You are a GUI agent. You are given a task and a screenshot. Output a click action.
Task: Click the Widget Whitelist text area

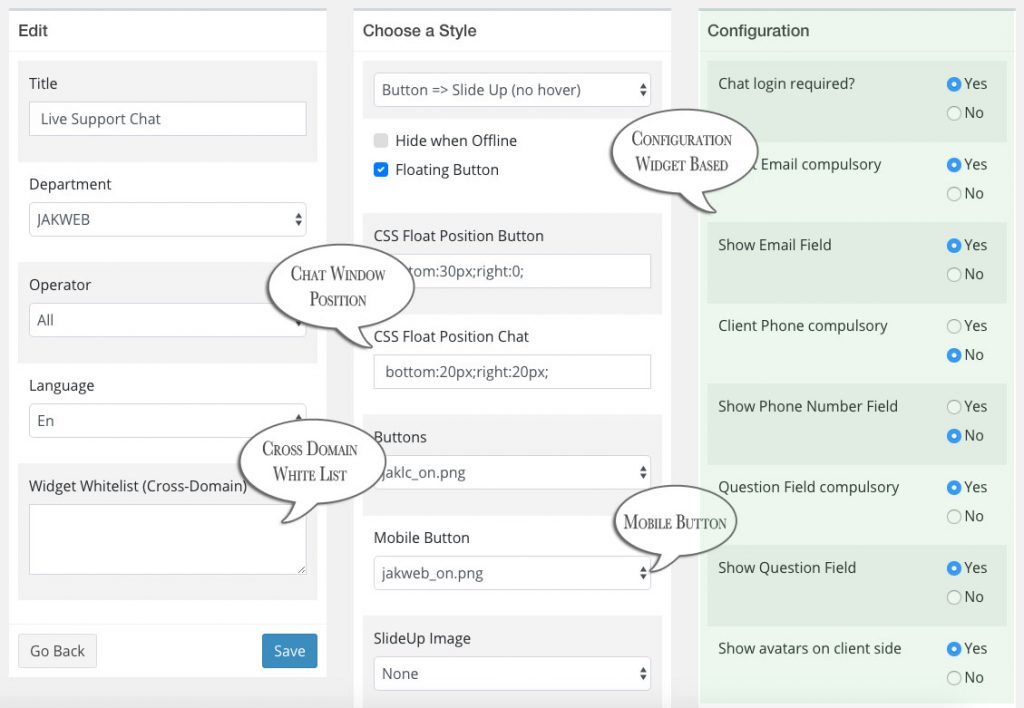(167, 539)
